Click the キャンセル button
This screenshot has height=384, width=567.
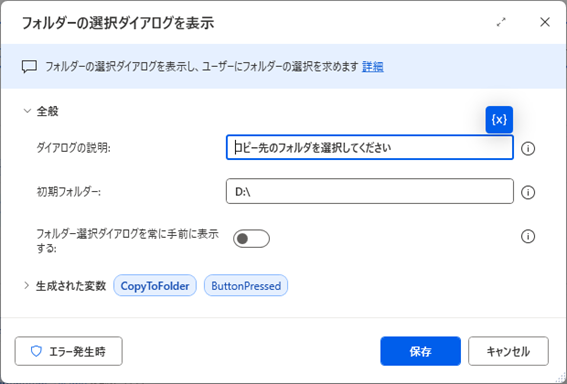coord(508,351)
